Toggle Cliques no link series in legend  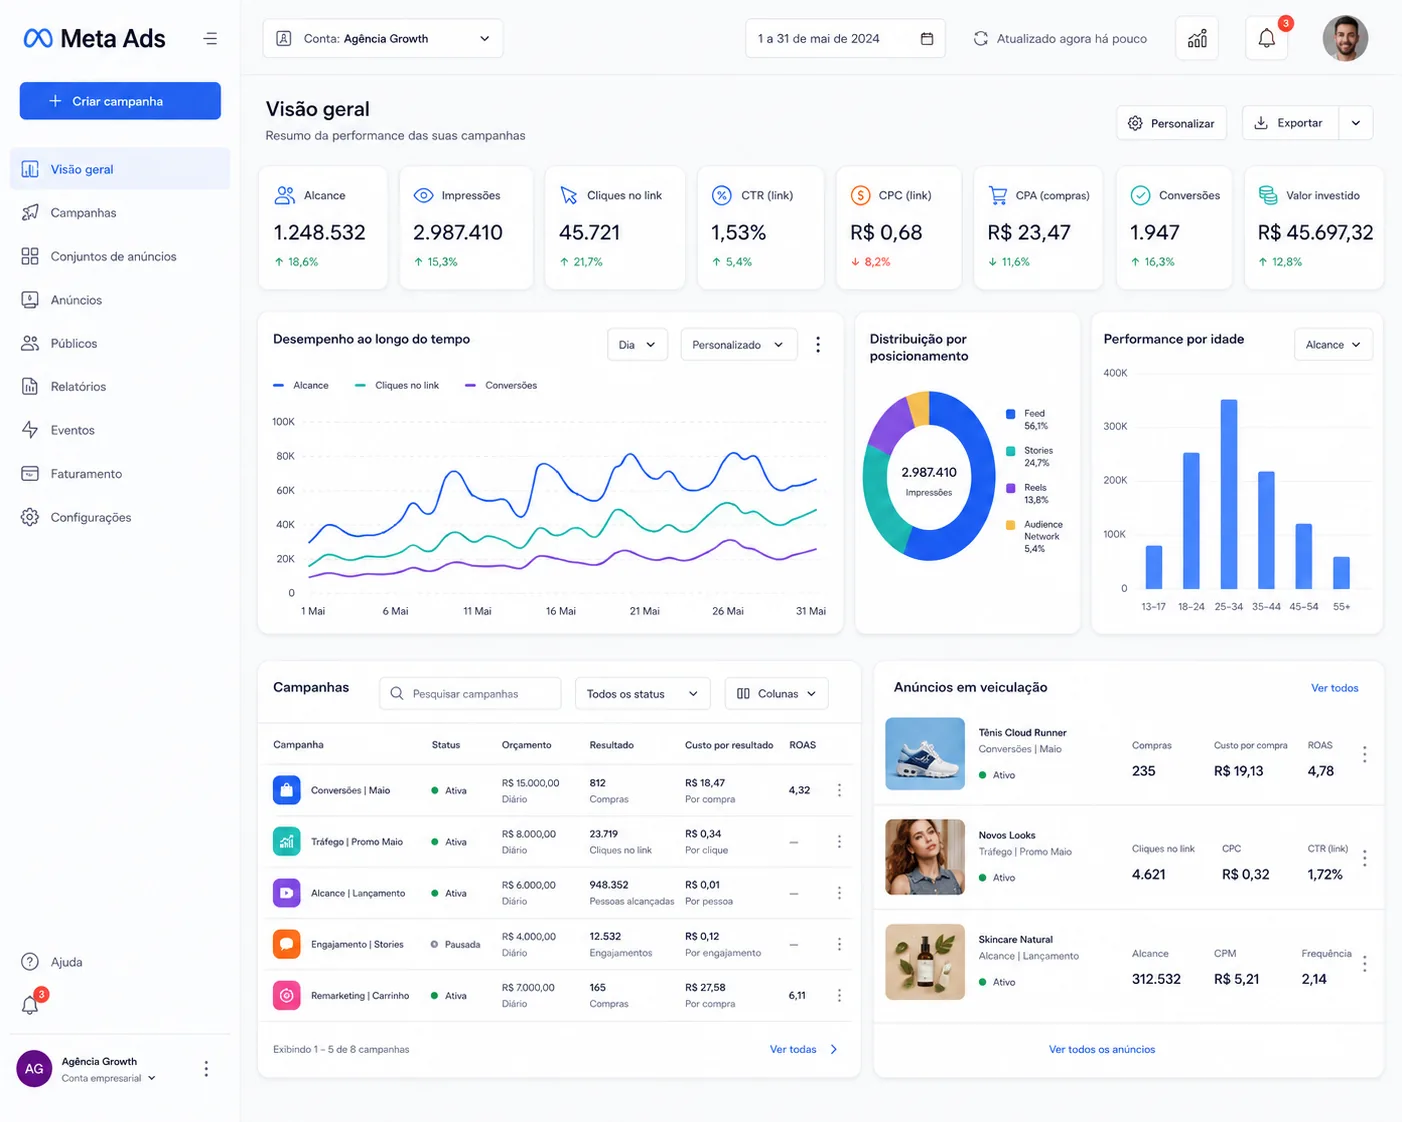(x=397, y=385)
